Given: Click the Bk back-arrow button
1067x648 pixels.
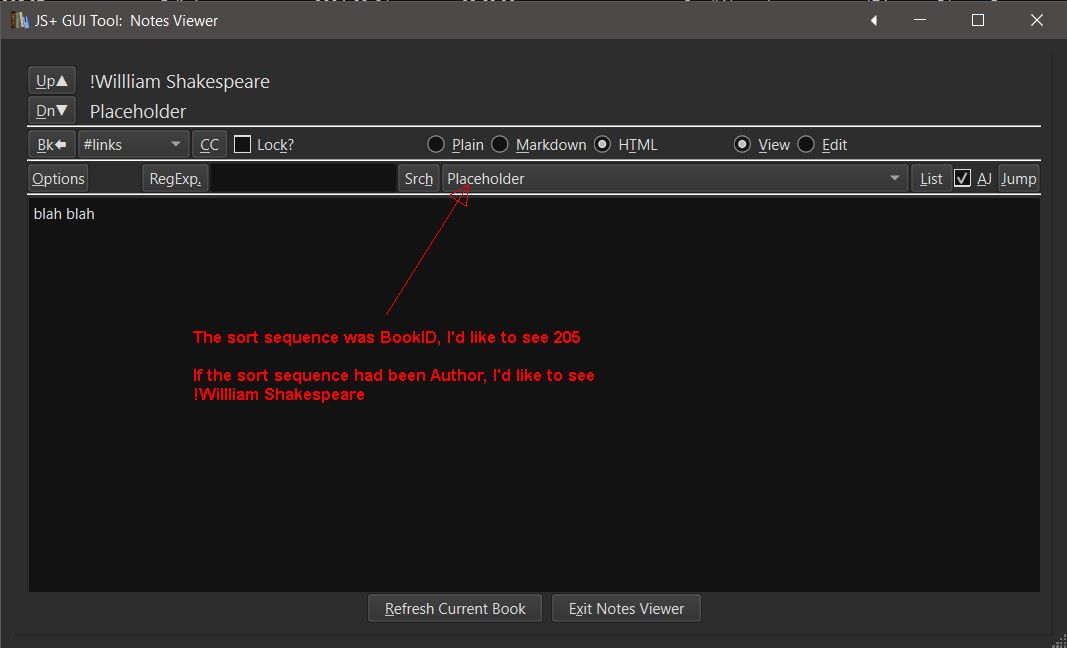Looking at the screenshot, I should (x=52, y=144).
